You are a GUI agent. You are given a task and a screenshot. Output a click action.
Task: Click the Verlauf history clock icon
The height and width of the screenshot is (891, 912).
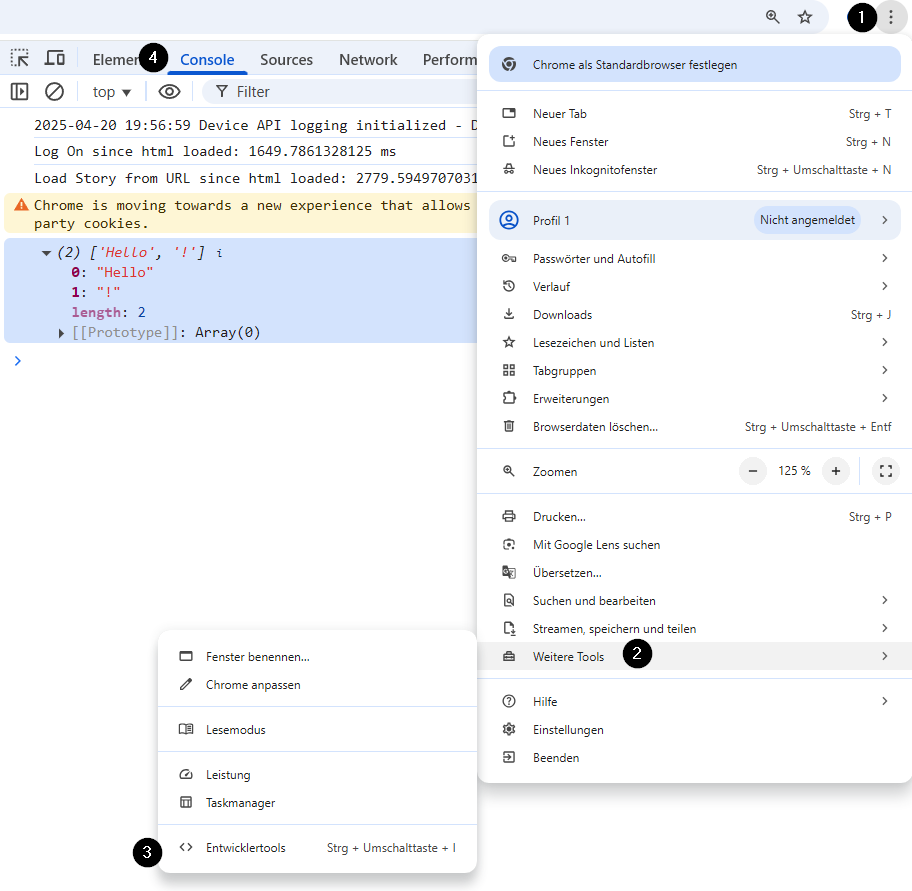pos(509,286)
